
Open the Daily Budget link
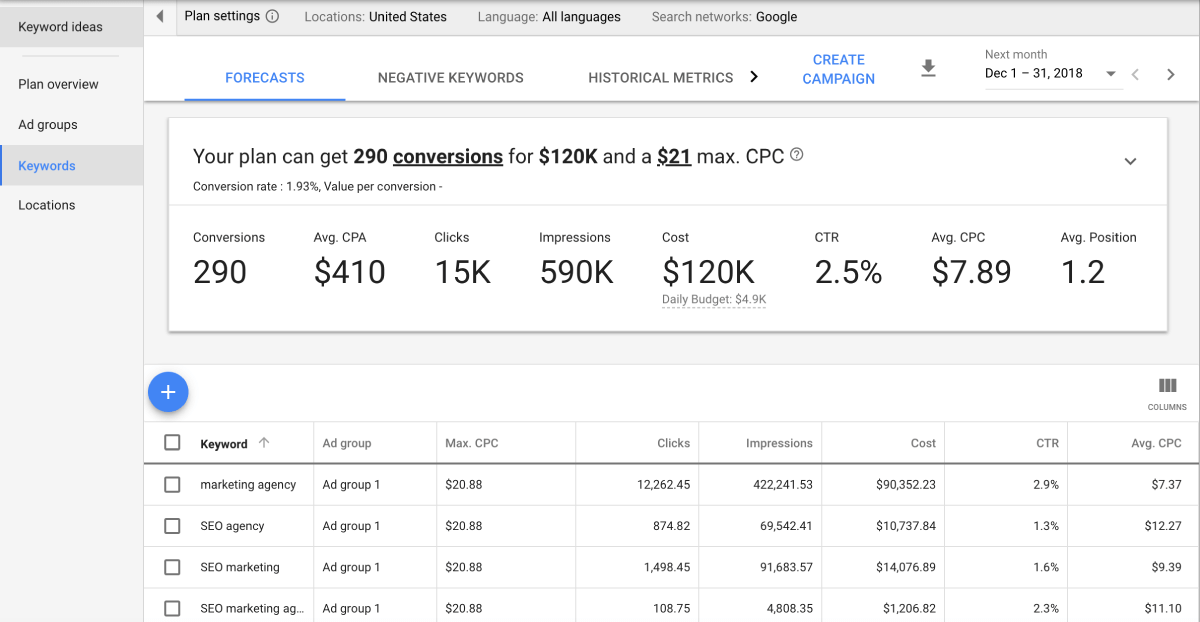[x=713, y=298]
